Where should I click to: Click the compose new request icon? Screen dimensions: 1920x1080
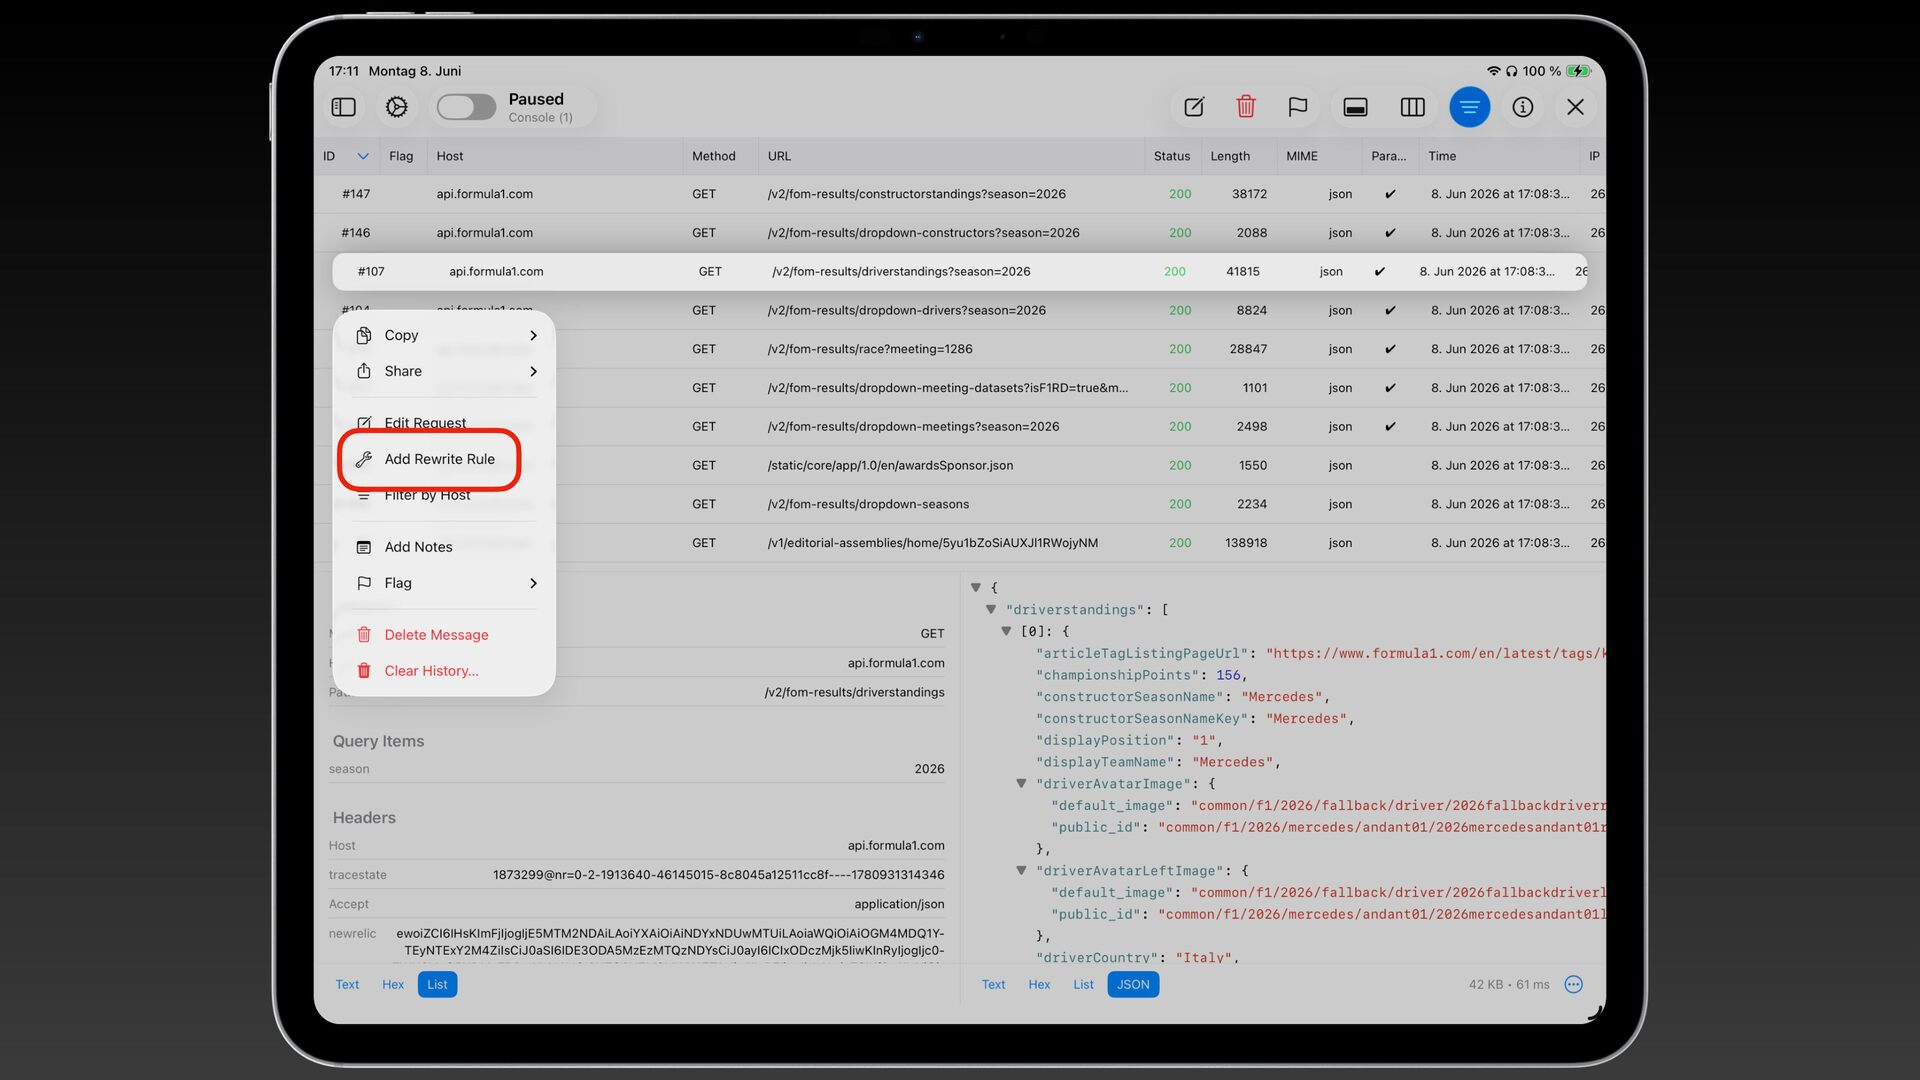click(1194, 107)
